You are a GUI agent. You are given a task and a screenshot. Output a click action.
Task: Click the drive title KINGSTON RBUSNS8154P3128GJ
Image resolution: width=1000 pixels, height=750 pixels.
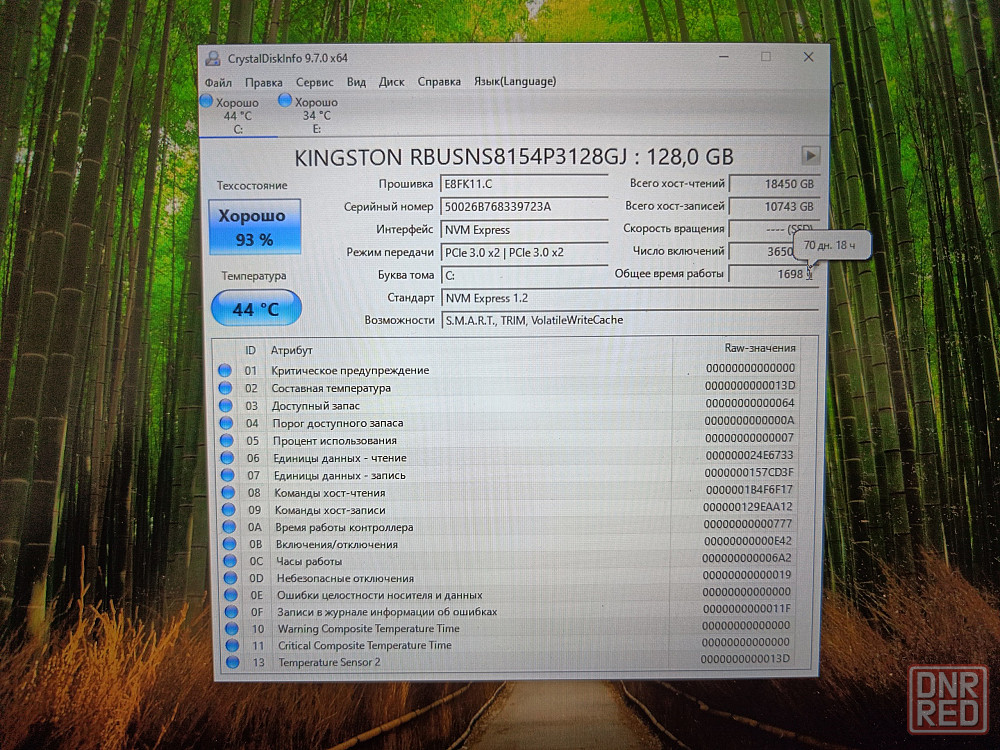(x=463, y=158)
